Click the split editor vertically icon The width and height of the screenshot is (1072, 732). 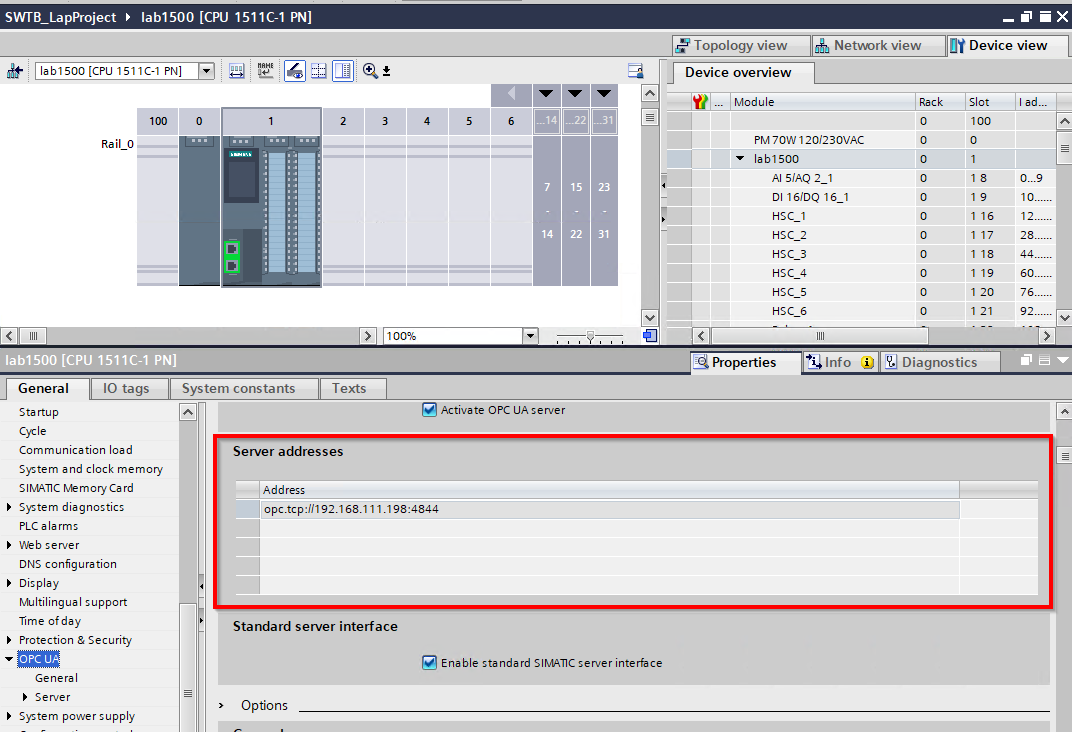[x=341, y=70]
